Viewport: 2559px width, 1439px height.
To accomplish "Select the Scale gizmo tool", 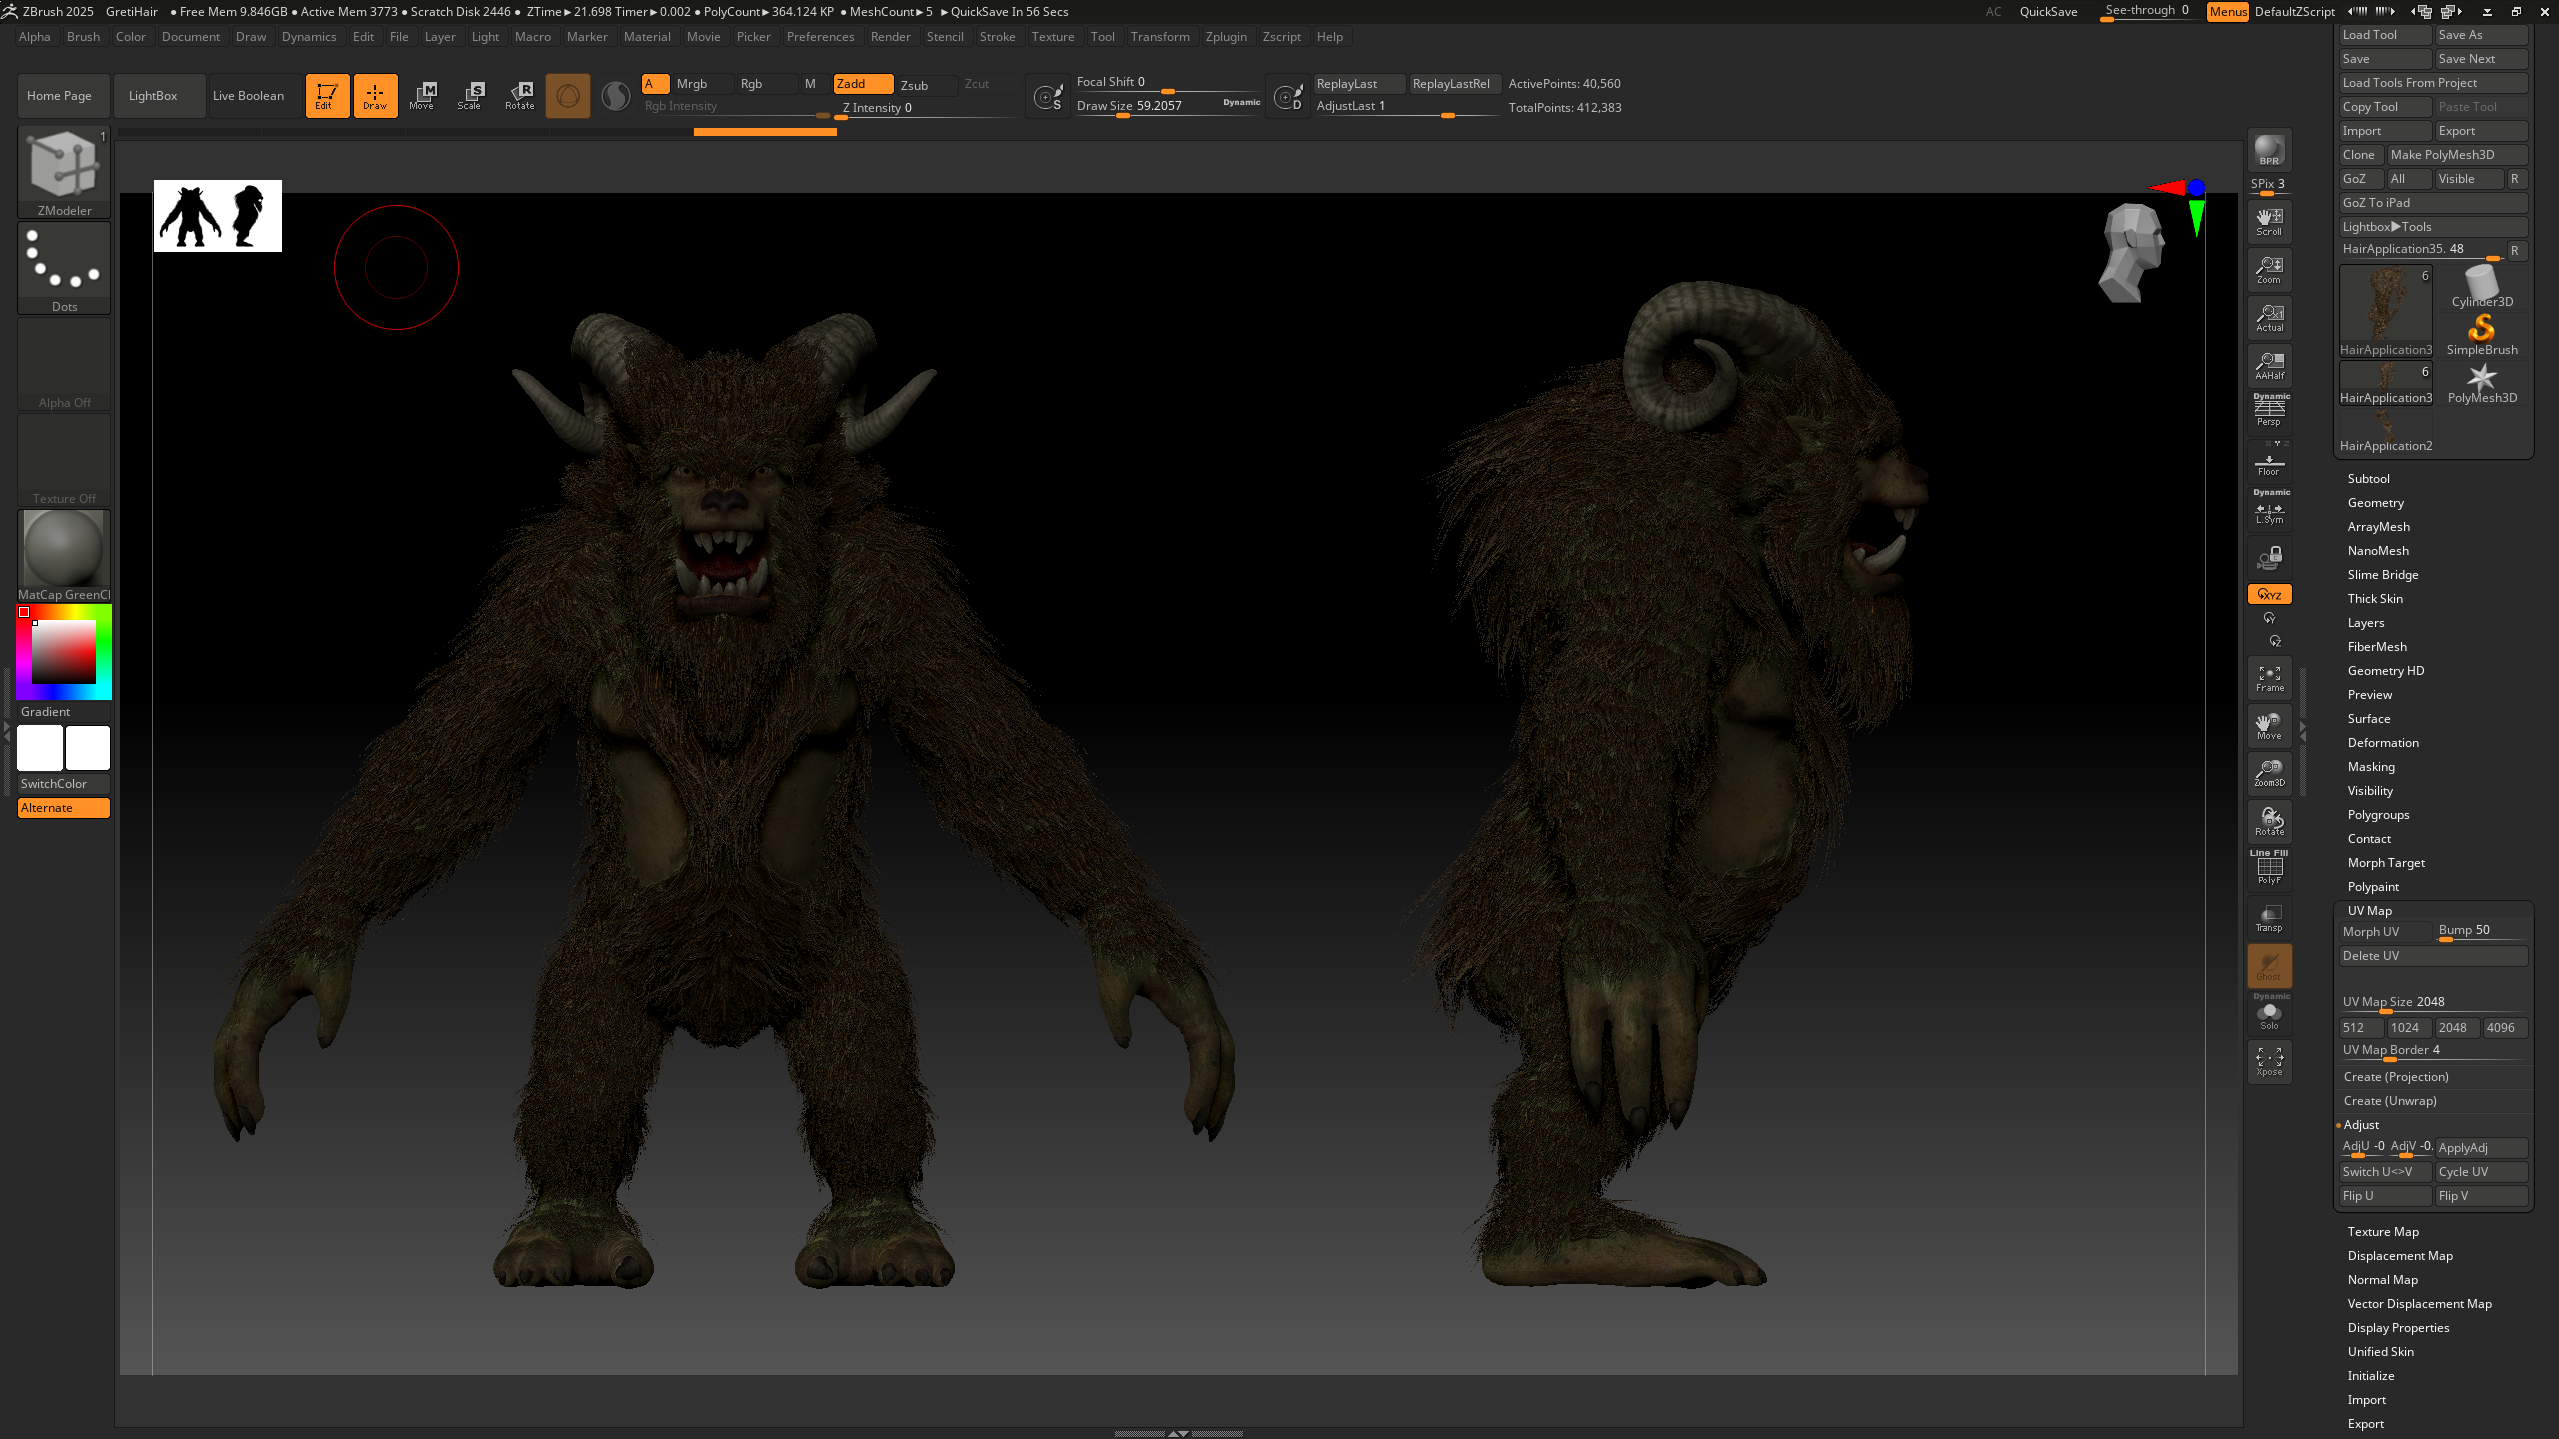I will click(x=470, y=95).
